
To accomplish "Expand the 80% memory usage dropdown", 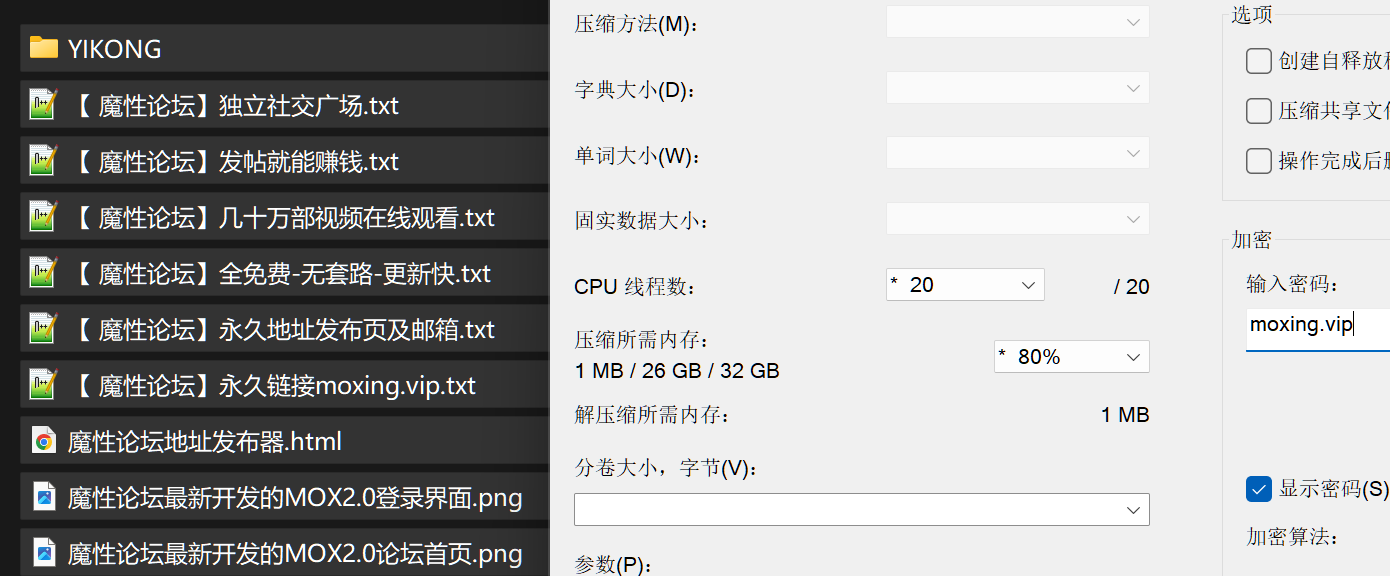I will 1072,357.
